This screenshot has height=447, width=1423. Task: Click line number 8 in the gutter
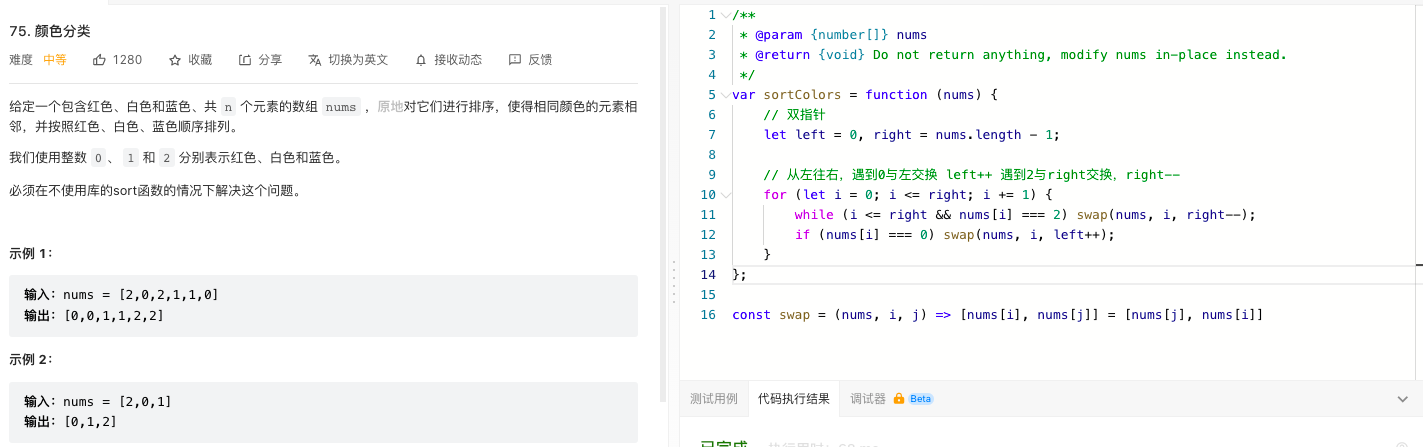[712, 155]
